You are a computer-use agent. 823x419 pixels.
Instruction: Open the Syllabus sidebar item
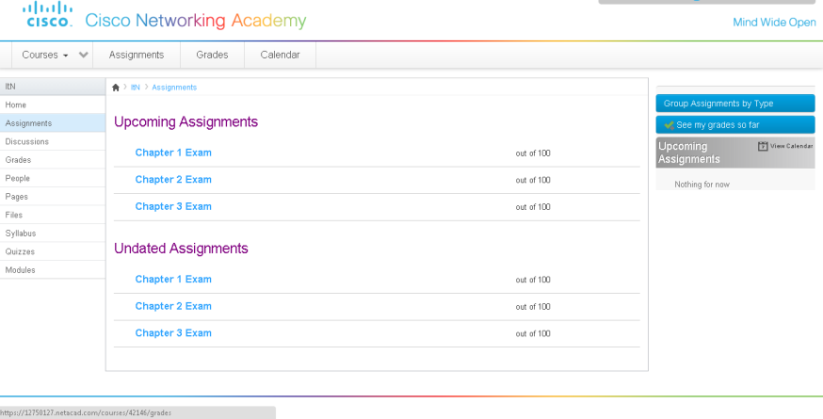[x=21, y=233]
